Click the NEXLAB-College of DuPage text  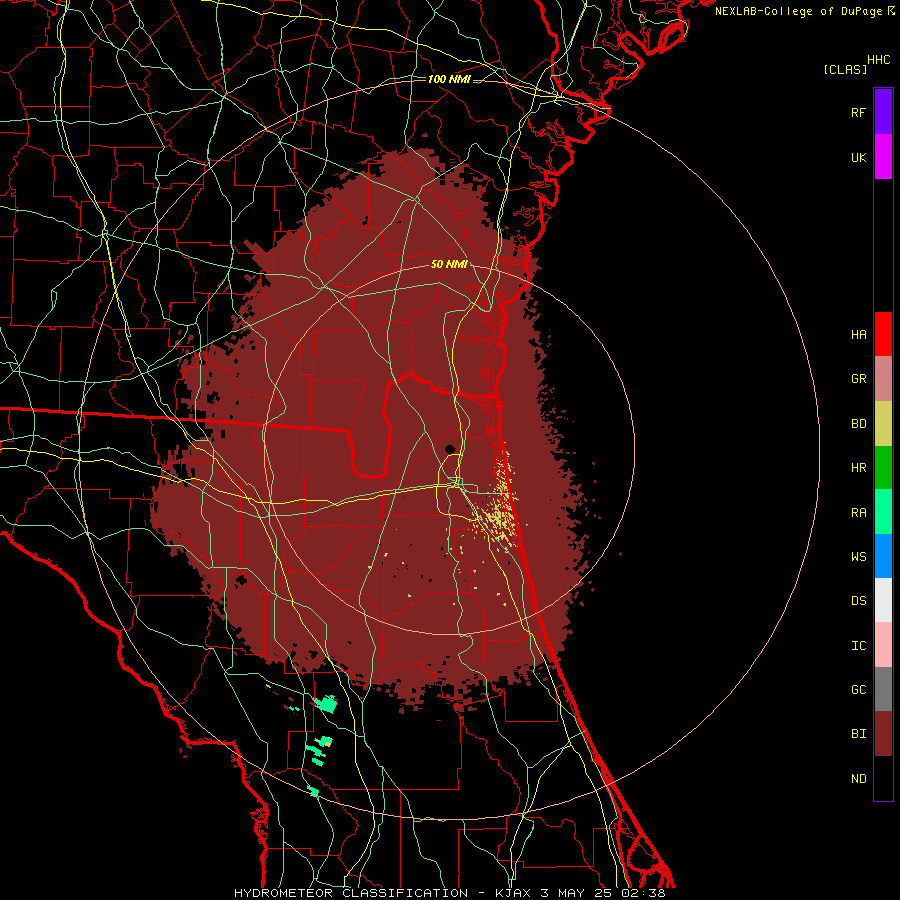coord(798,11)
